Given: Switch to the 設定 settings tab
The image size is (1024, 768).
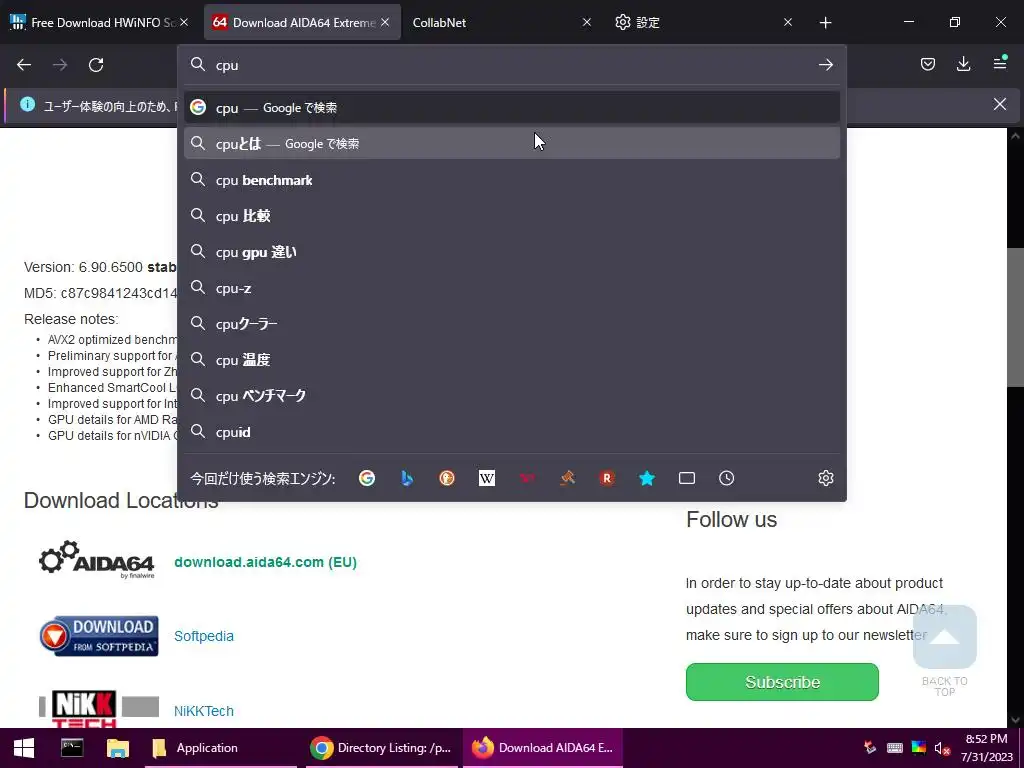Looking at the screenshot, I should point(703,22).
